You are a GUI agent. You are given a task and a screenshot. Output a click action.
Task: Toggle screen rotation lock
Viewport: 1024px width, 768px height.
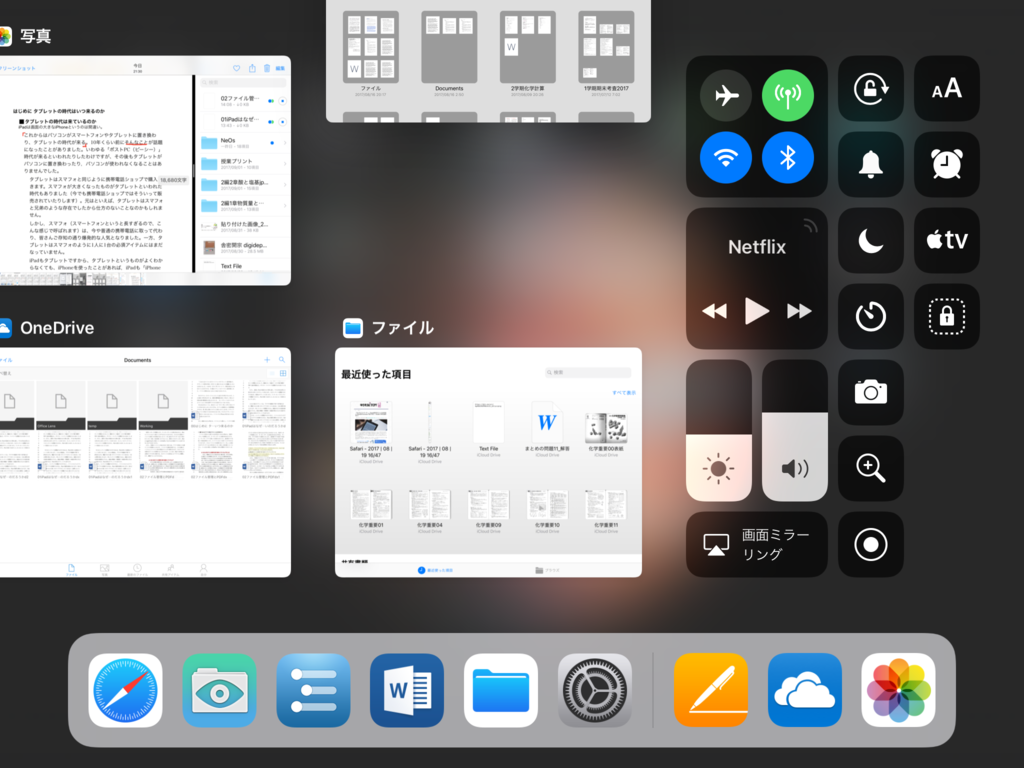(871, 88)
